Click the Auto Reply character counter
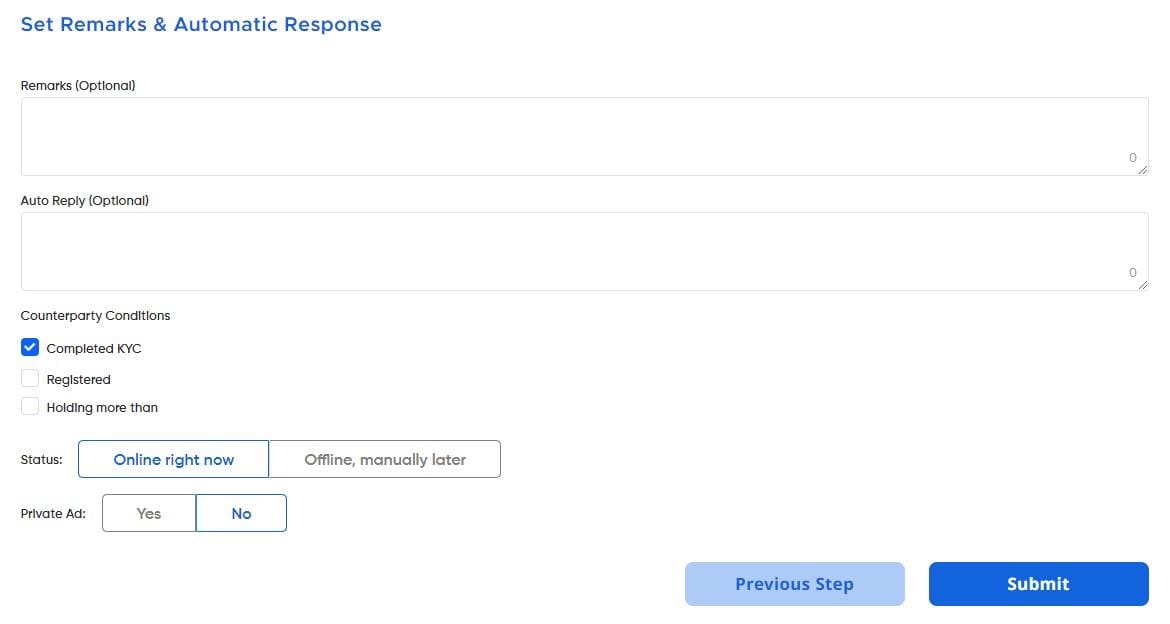 [x=1133, y=273]
